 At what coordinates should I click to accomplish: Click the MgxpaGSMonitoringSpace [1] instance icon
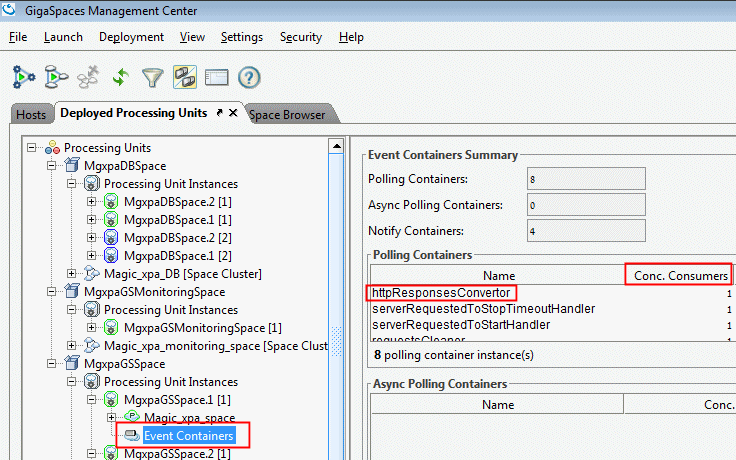111,327
